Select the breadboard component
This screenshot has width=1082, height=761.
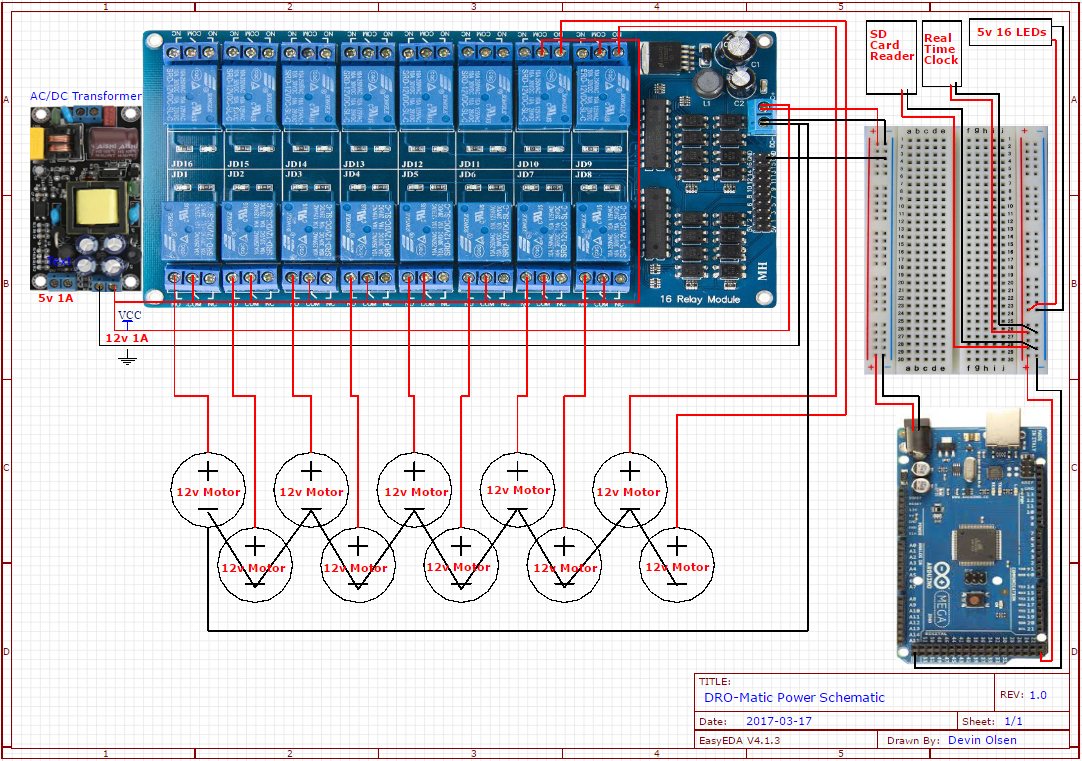(x=956, y=250)
